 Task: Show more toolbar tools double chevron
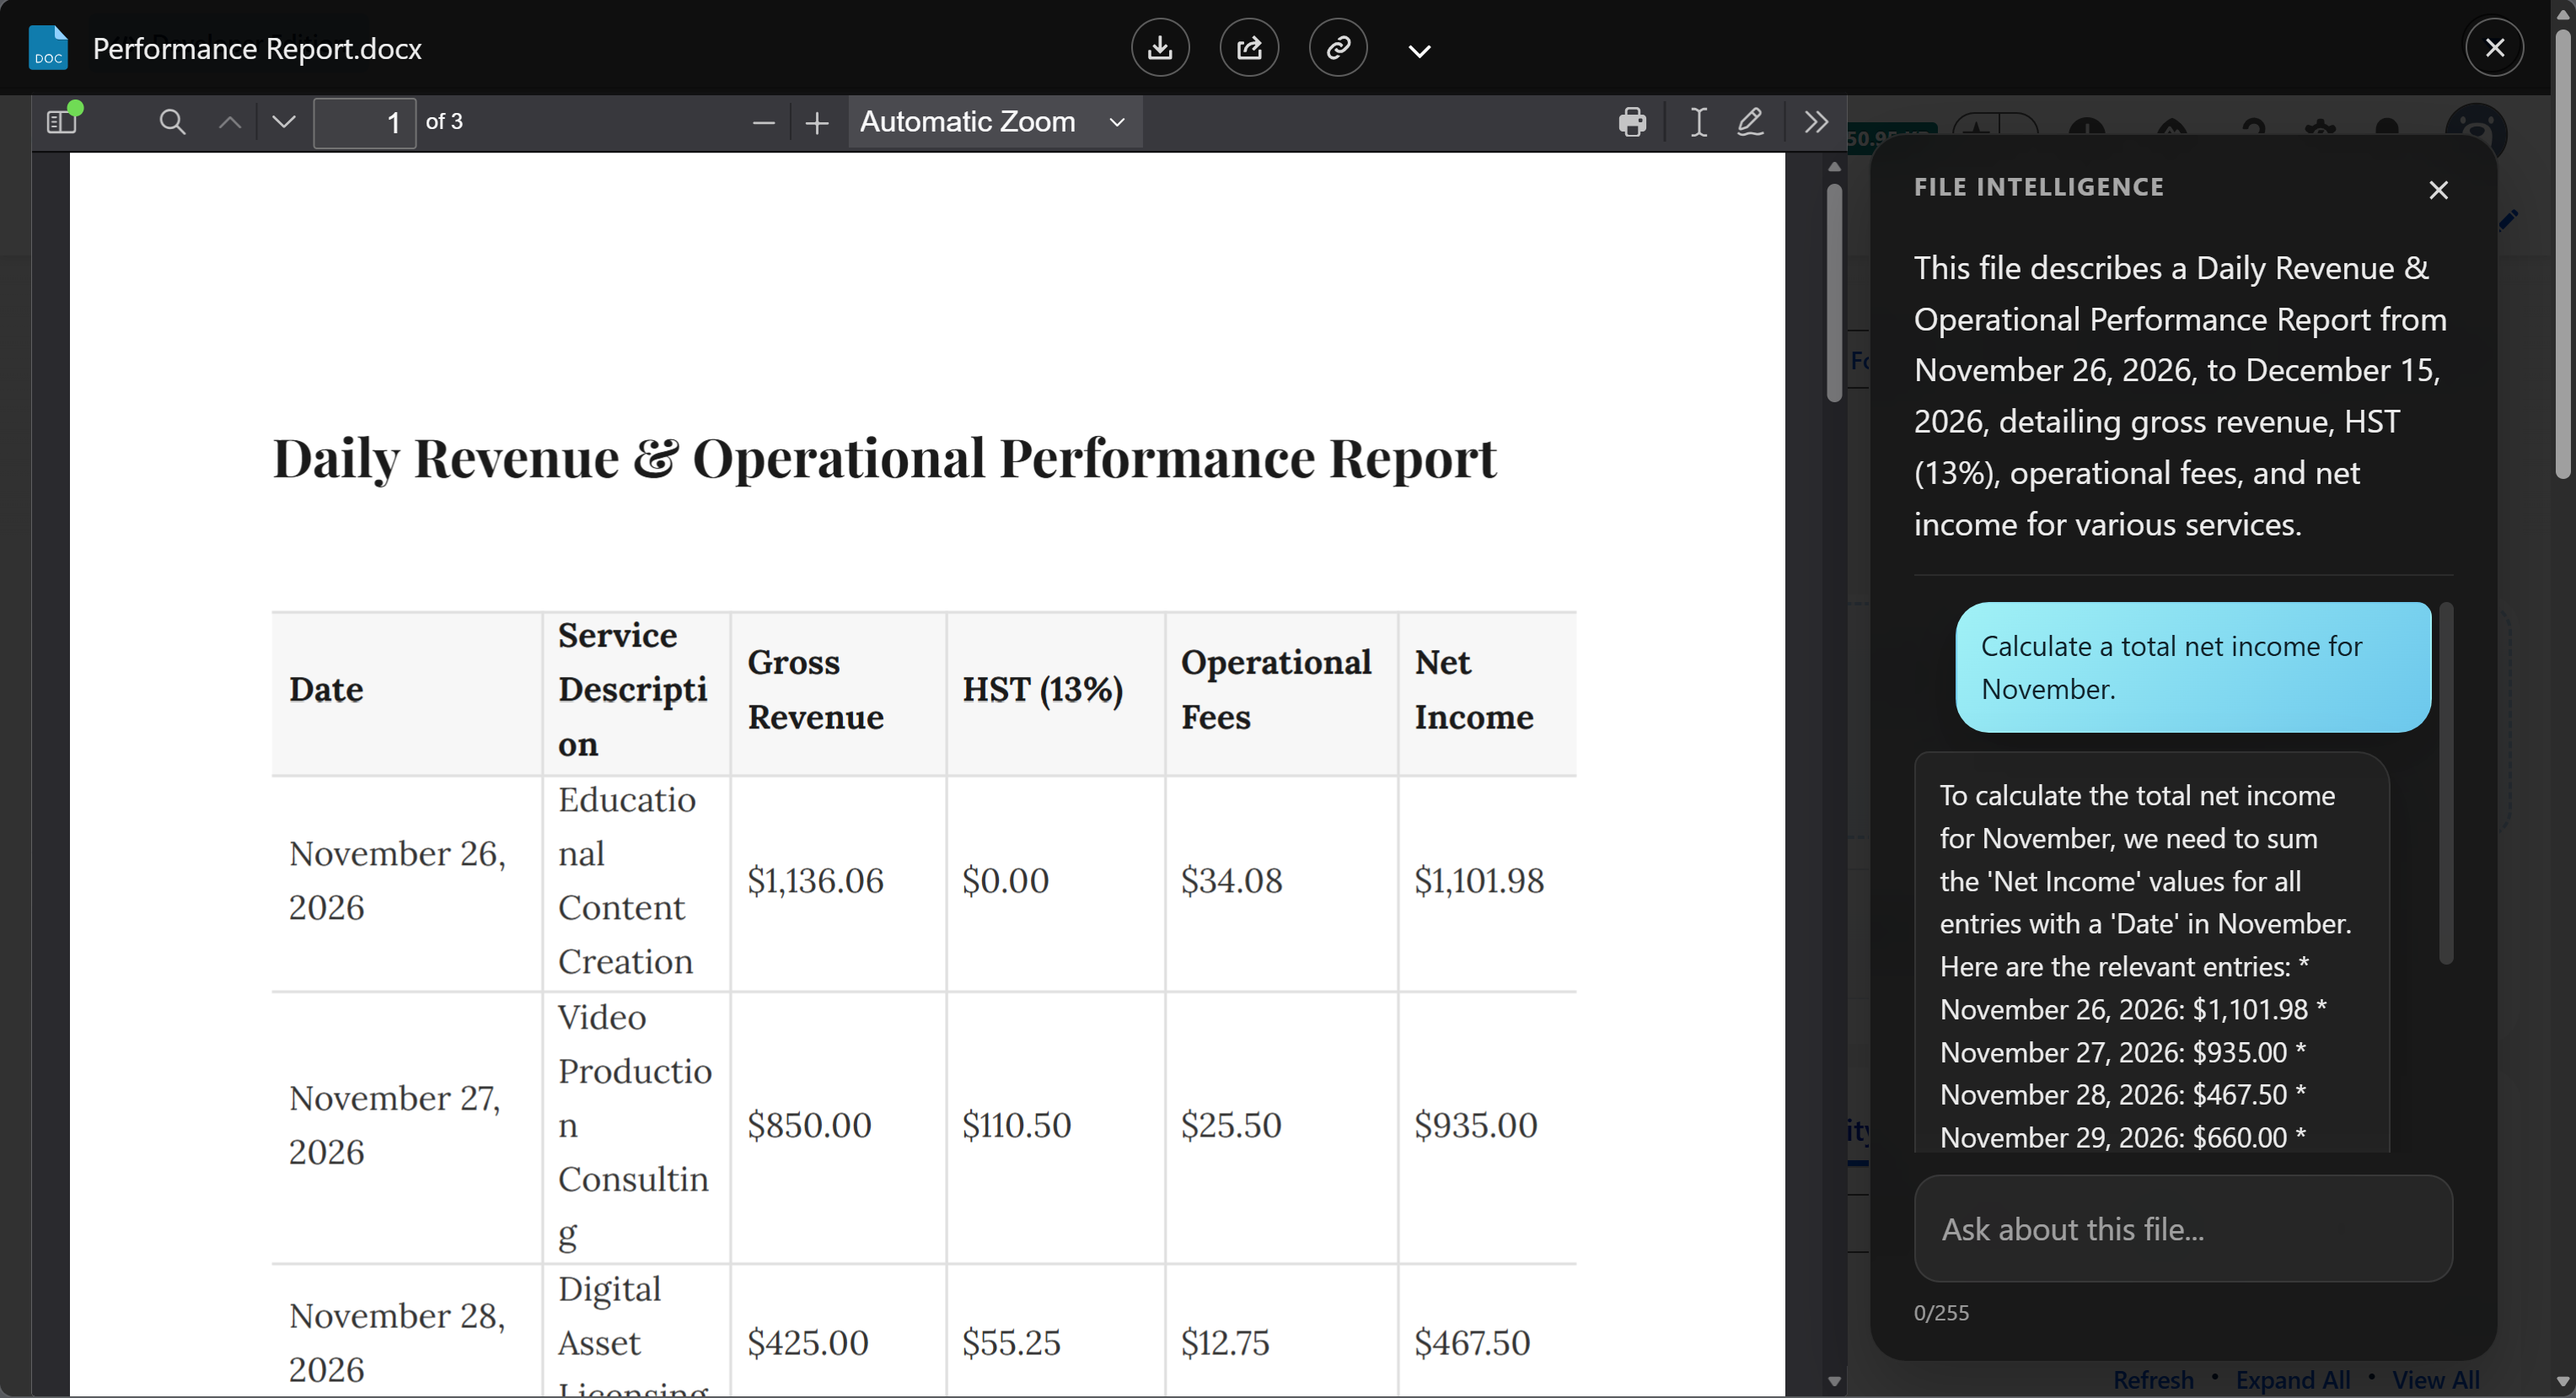coord(1816,122)
